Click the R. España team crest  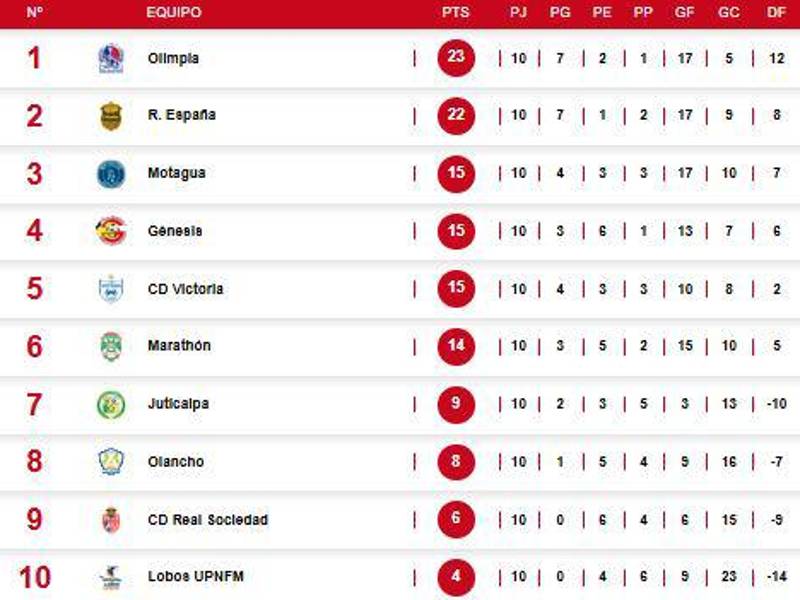click(111, 116)
